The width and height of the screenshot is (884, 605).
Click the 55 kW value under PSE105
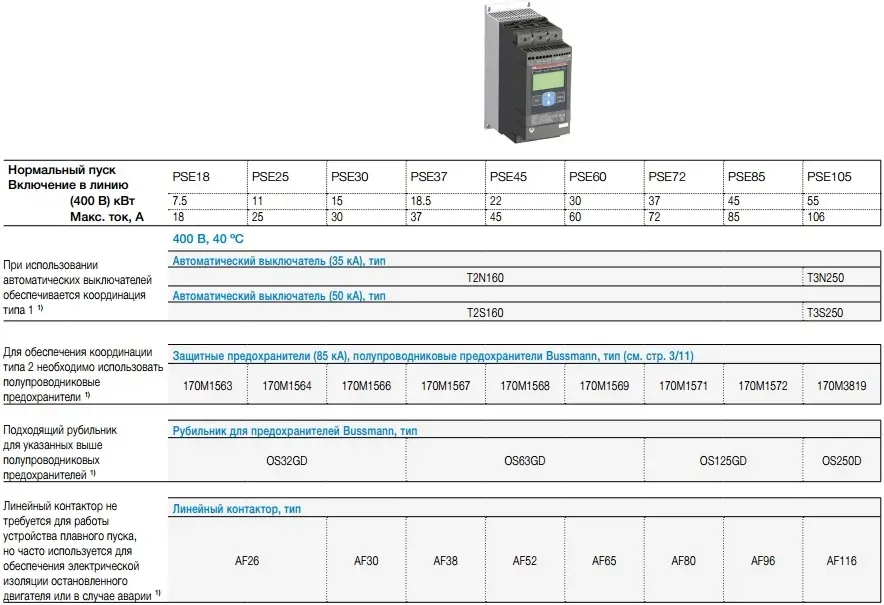pyautogui.click(x=813, y=201)
